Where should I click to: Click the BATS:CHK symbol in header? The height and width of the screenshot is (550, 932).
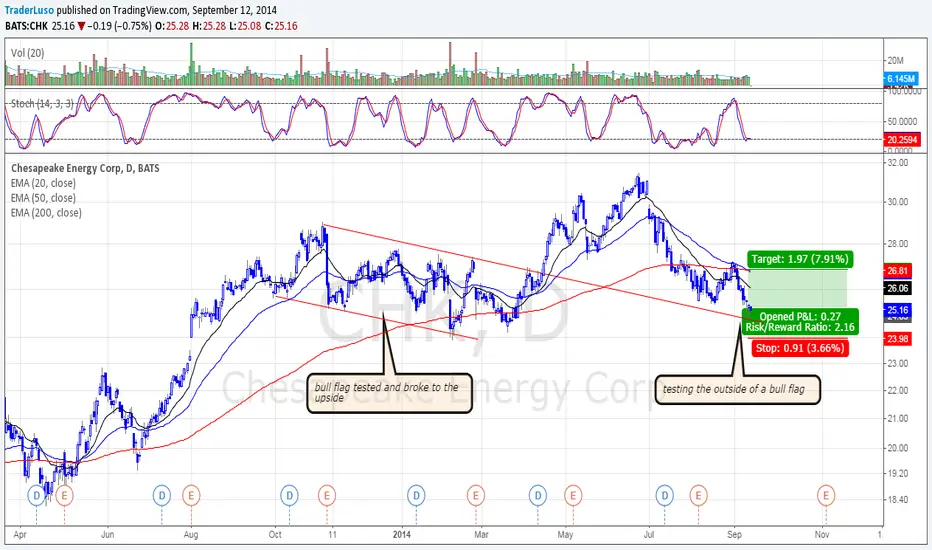[26, 26]
